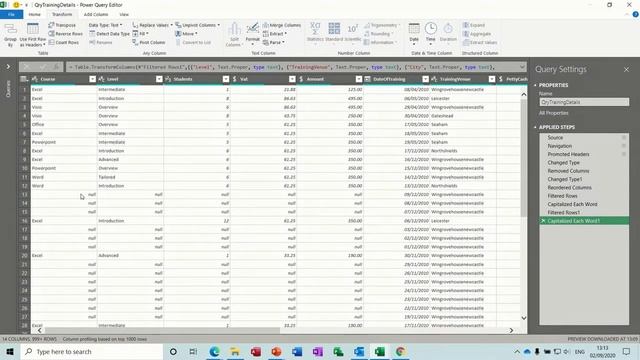The width and height of the screenshot is (640, 360).
Task: Click the DateOfTraining column type icon
Action: click(x=367, y=79)
